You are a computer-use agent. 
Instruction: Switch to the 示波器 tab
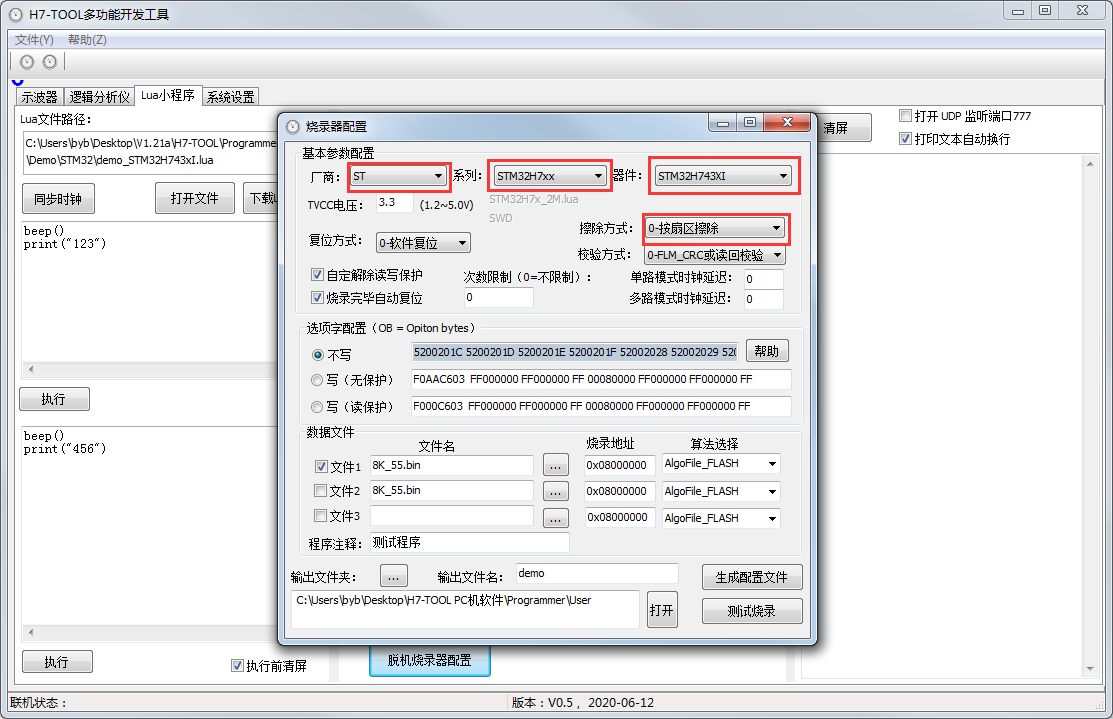coord(39,97)
